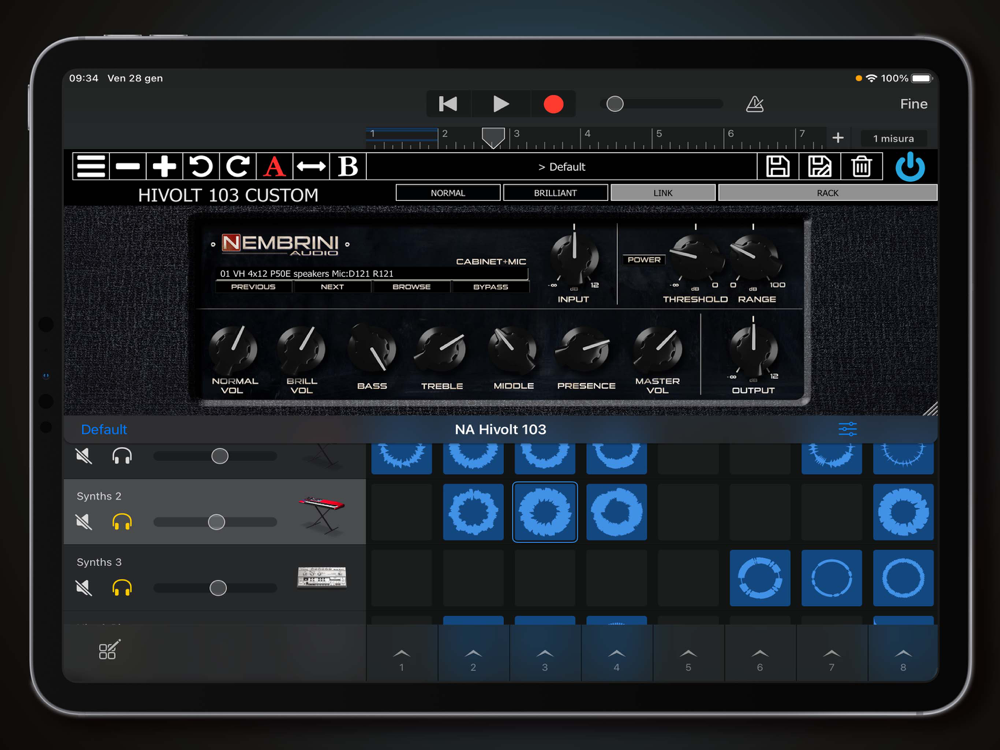Select the Synths 3 drum machine icon

pos(322,577)
